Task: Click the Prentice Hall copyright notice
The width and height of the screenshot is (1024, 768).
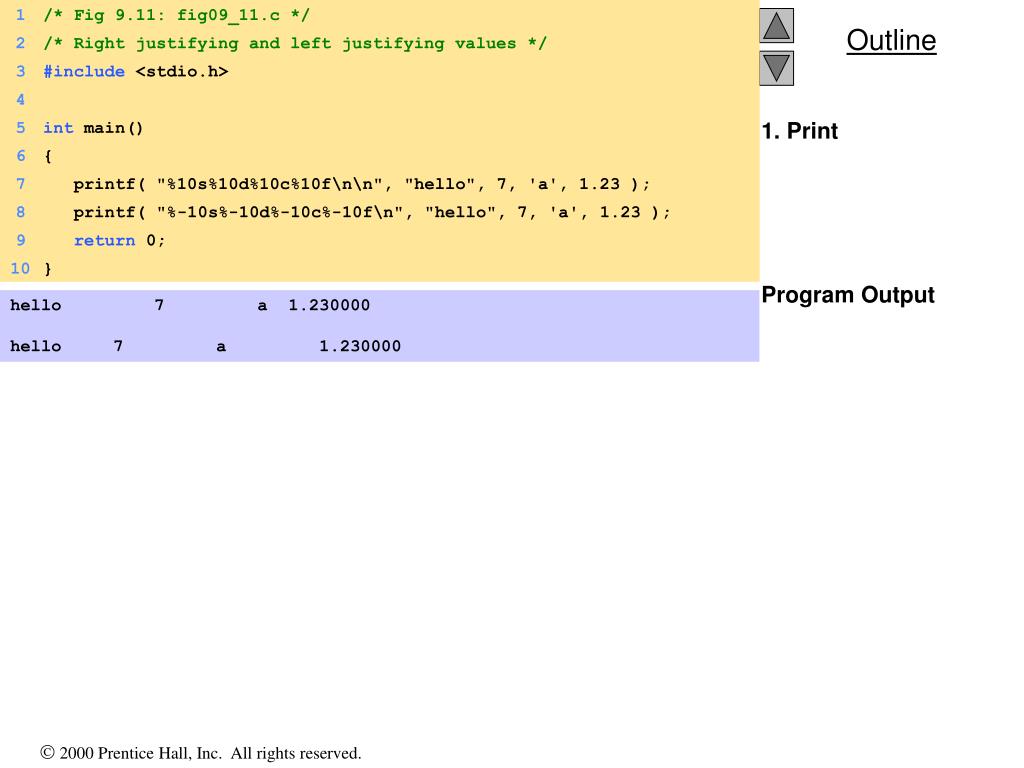Action: point(200,753)
